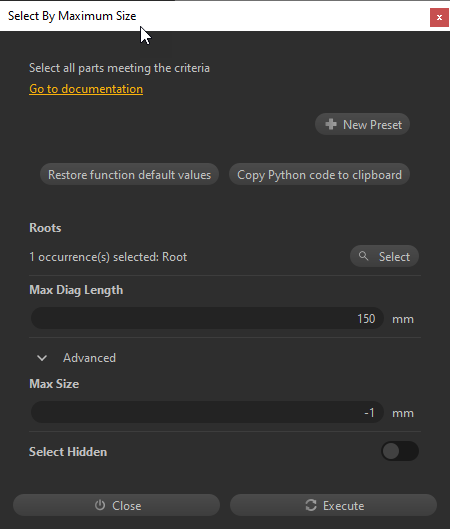Restore function default values
This screenshot has width=450, height=529.
click(130, 175)
